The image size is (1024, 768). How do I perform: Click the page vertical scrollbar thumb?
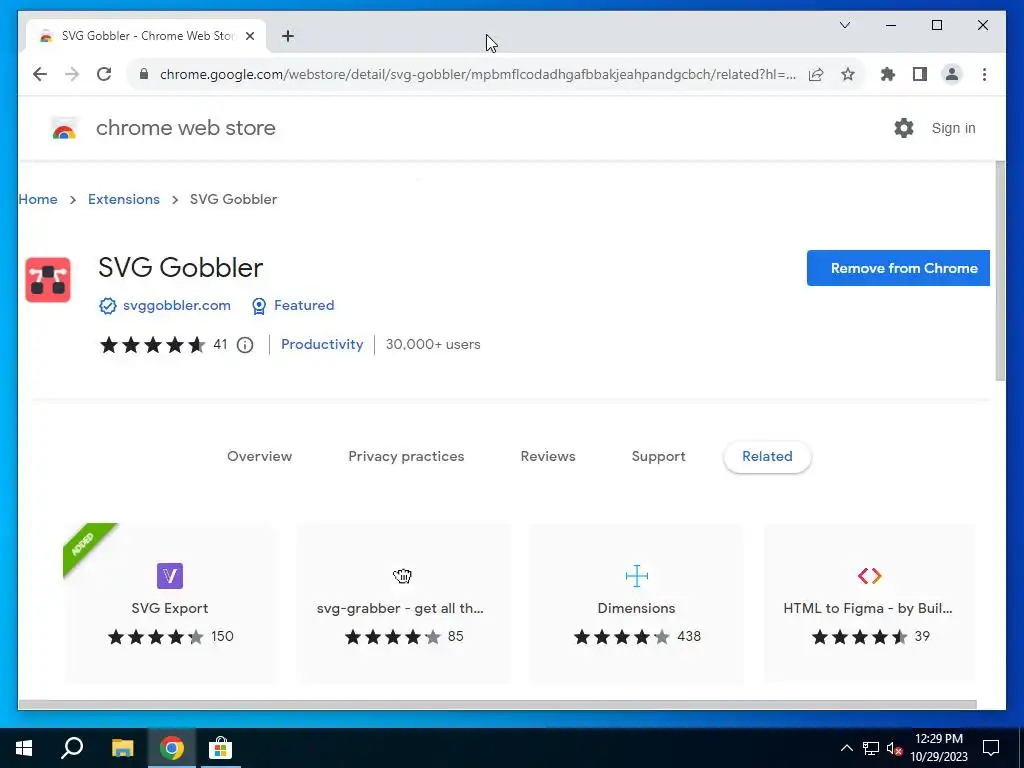click(x=1000, y=271)
